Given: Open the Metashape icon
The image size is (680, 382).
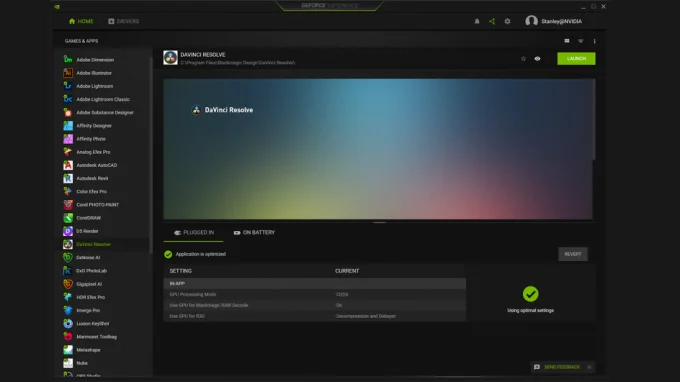Looking at the screenshot, I should tap(68, 349).
